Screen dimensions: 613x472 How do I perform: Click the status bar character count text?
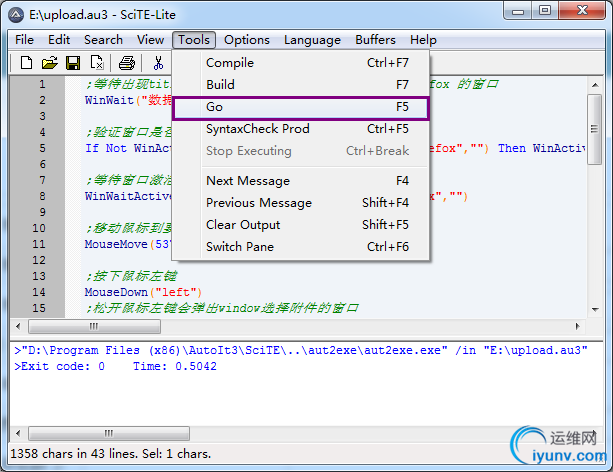tap(111, 454)
